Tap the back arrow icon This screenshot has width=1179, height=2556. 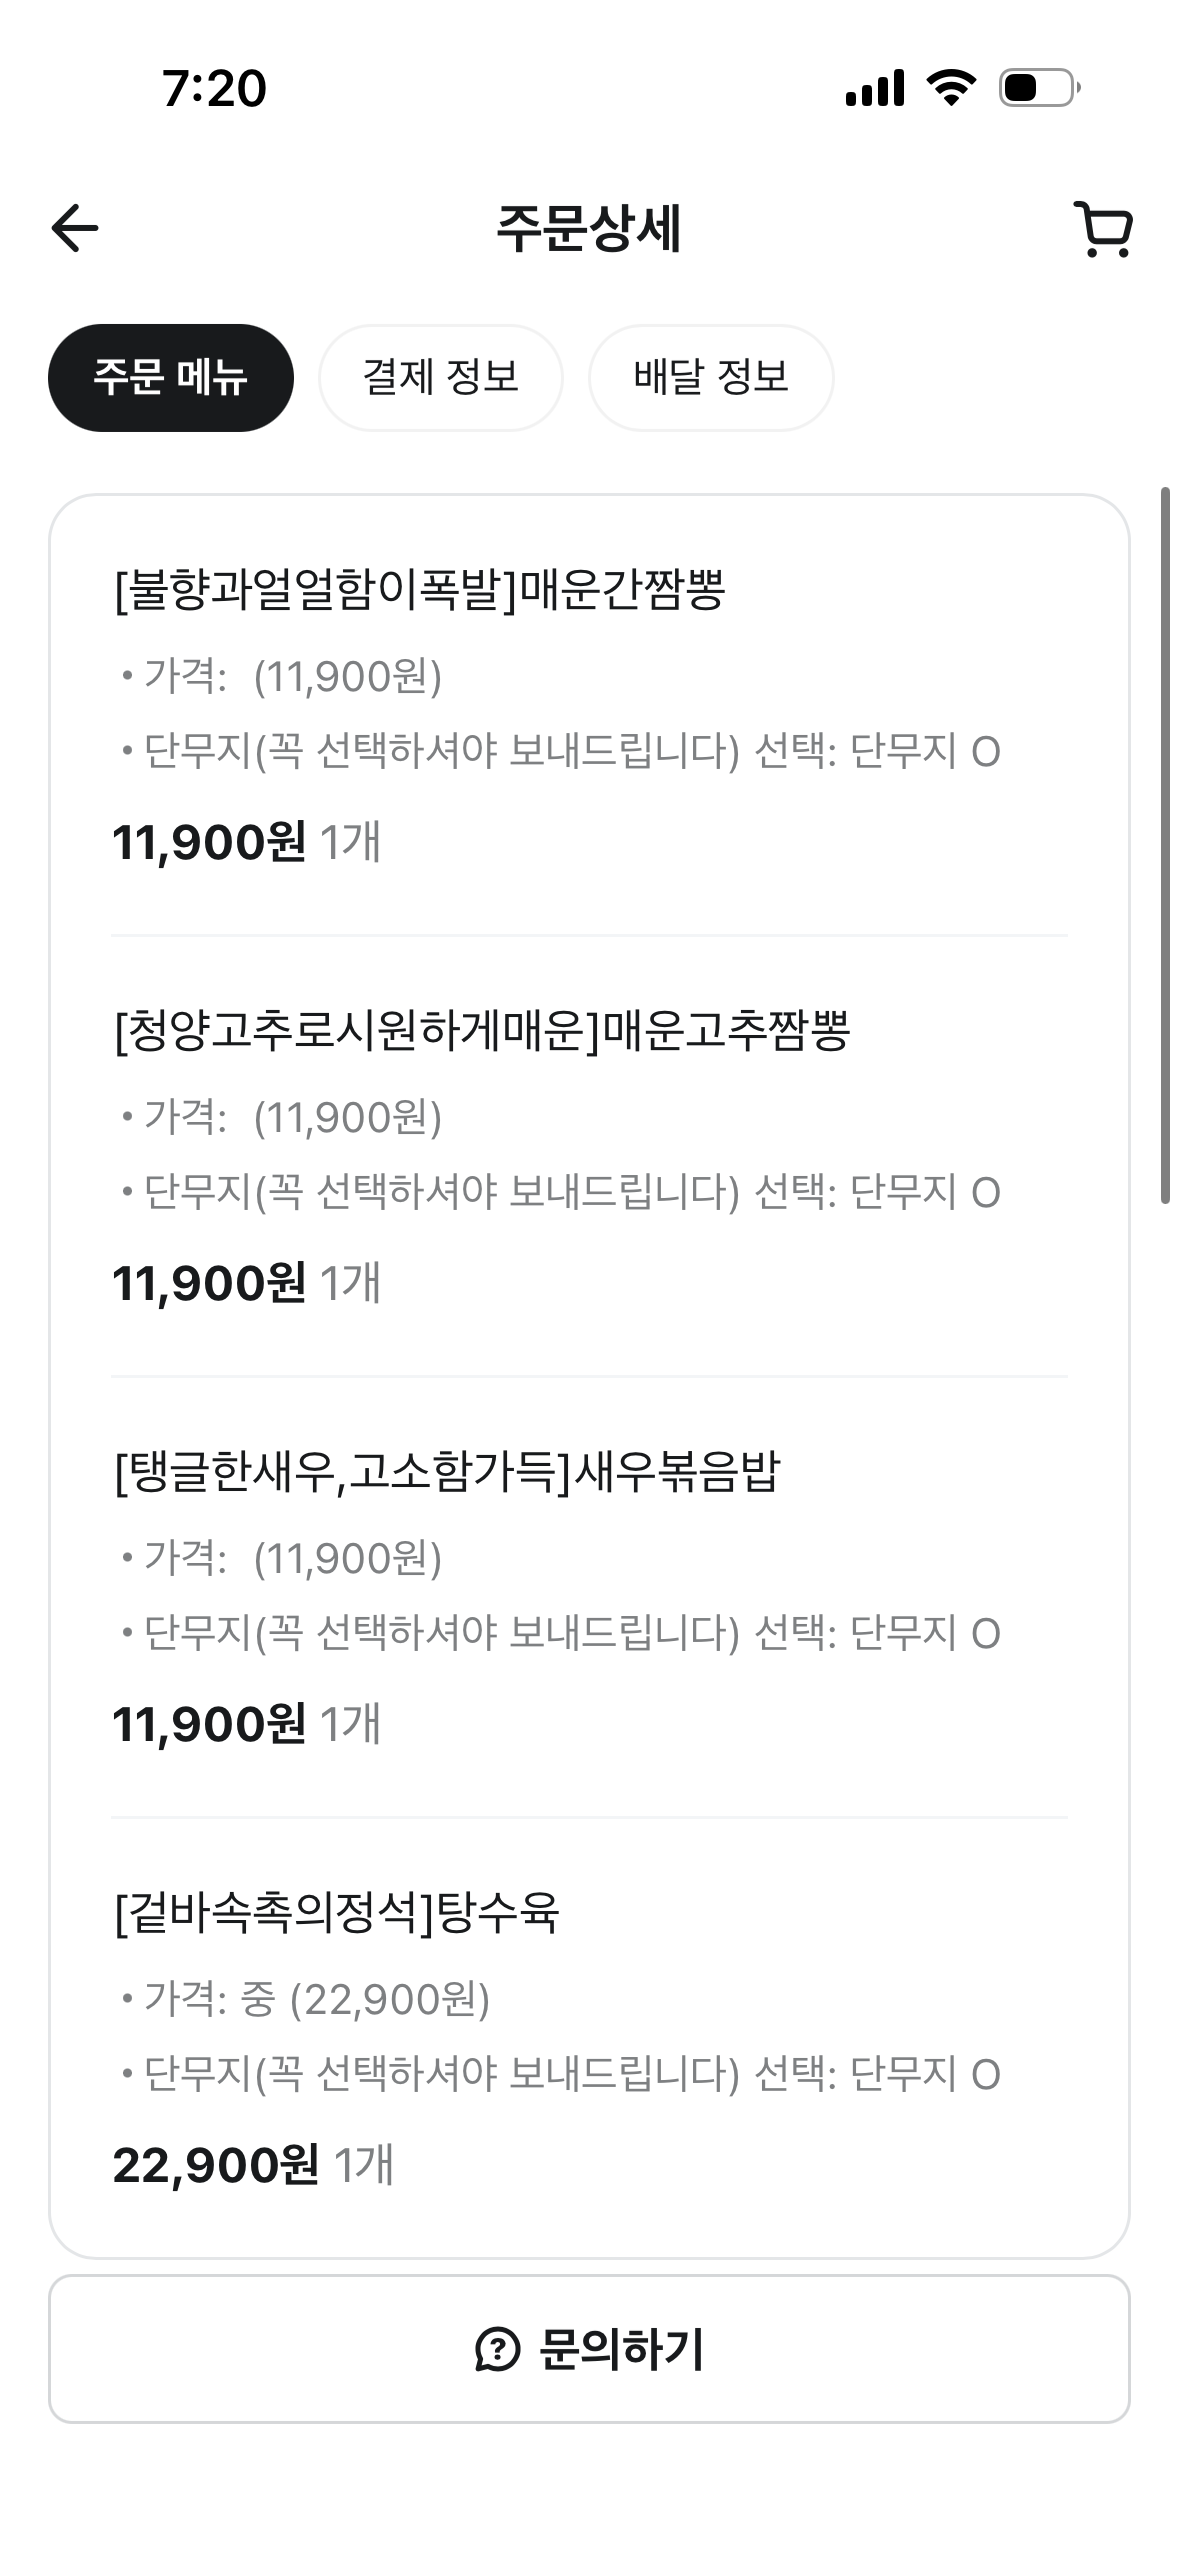[75, 228]
